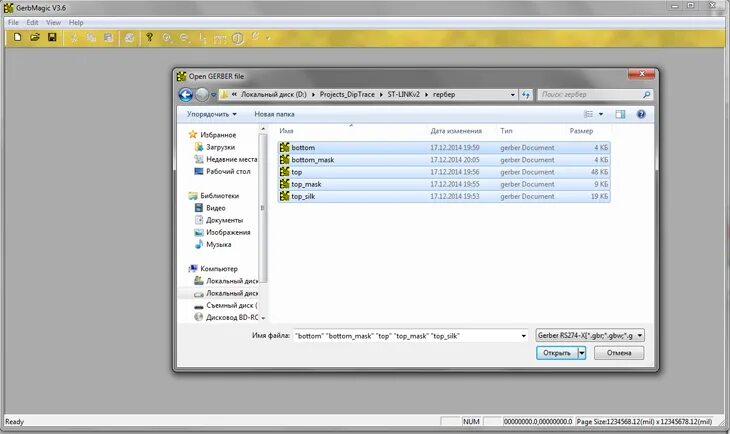Open dialog help blue question icon
The height and width of the screenshot is (434, 730).
click(641, 114)
